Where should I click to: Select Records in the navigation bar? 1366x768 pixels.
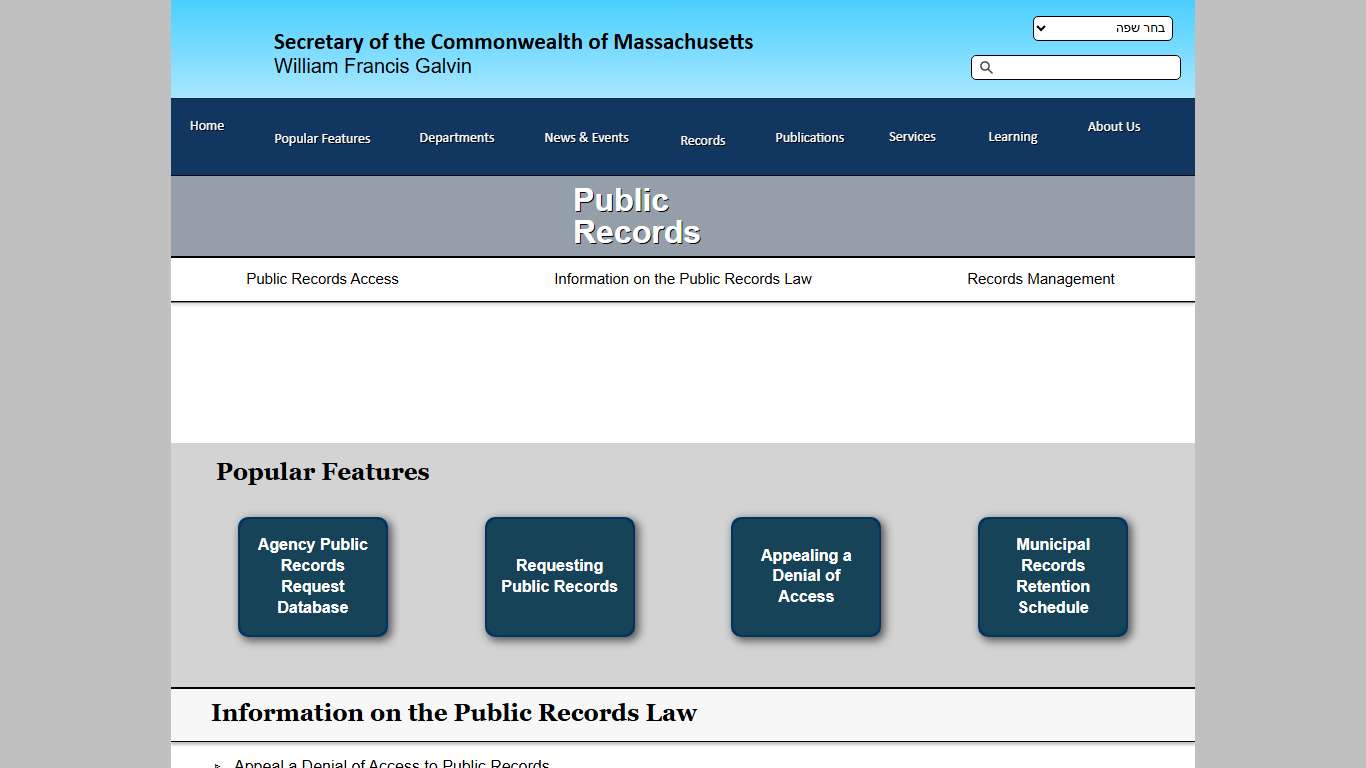coord(702,140)
